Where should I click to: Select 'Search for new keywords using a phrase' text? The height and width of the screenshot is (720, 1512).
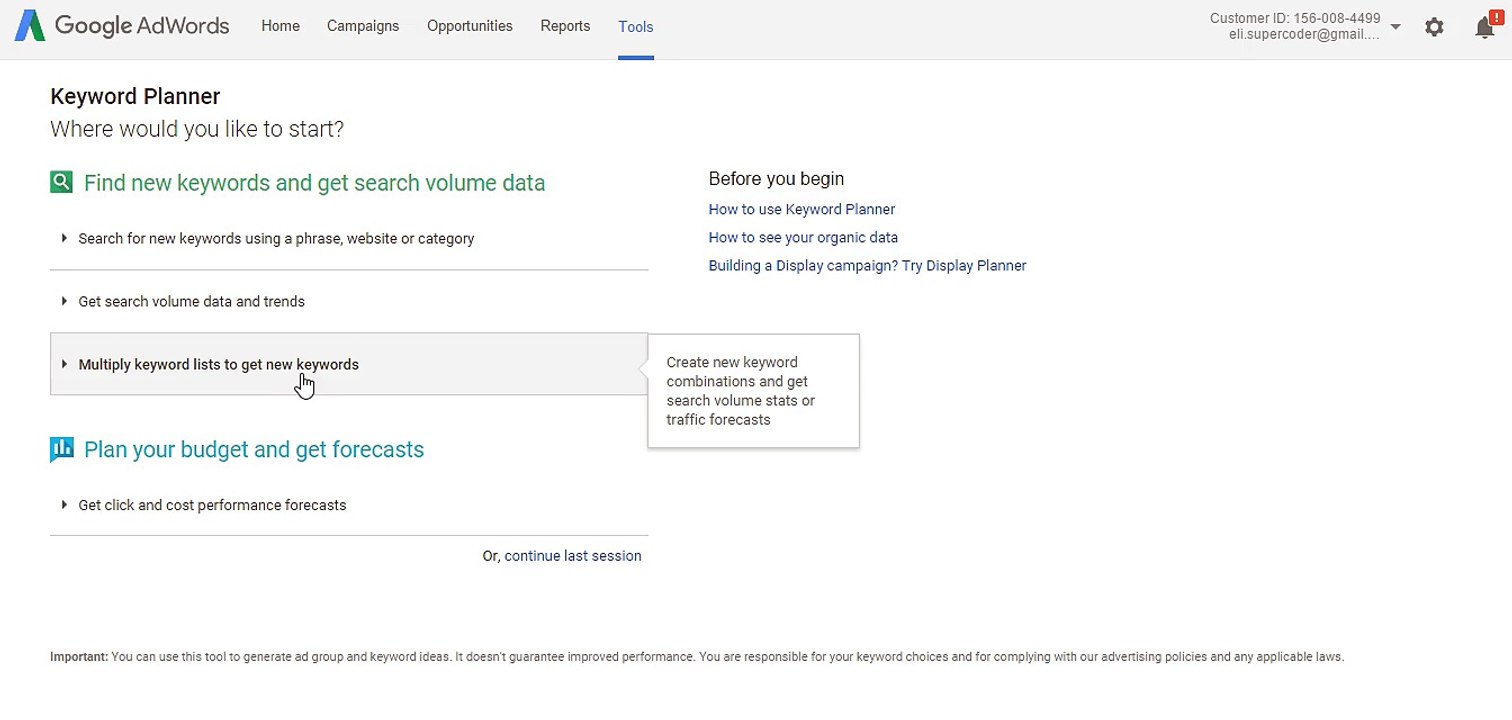point(276,238)
